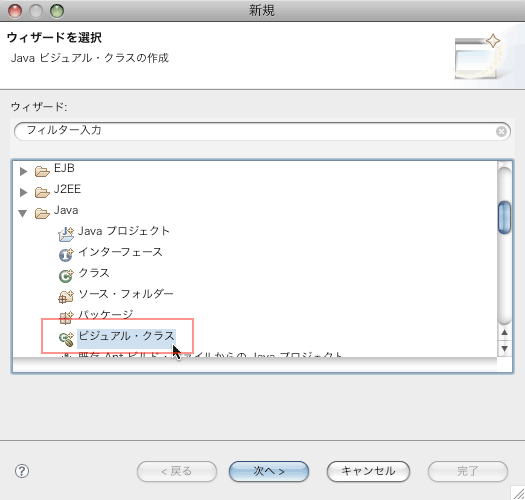This screenshot has width=525, height=500.
Task: Select the ソース・フォルダー tree item label
Action: pos(126,294)
